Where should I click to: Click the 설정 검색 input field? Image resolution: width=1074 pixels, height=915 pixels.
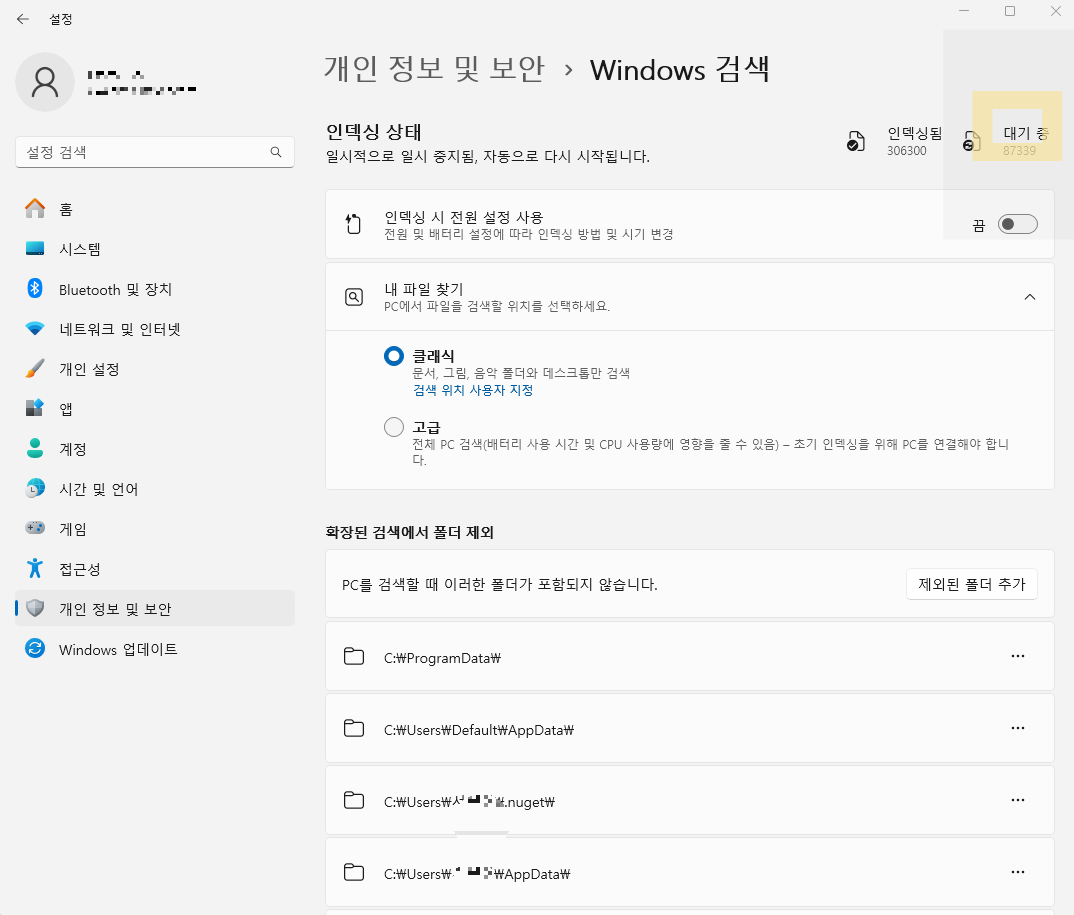(x=155, y=152)
